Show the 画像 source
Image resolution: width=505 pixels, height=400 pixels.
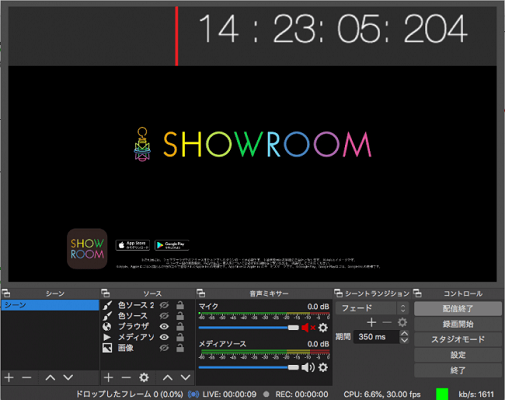pos(164,348)
